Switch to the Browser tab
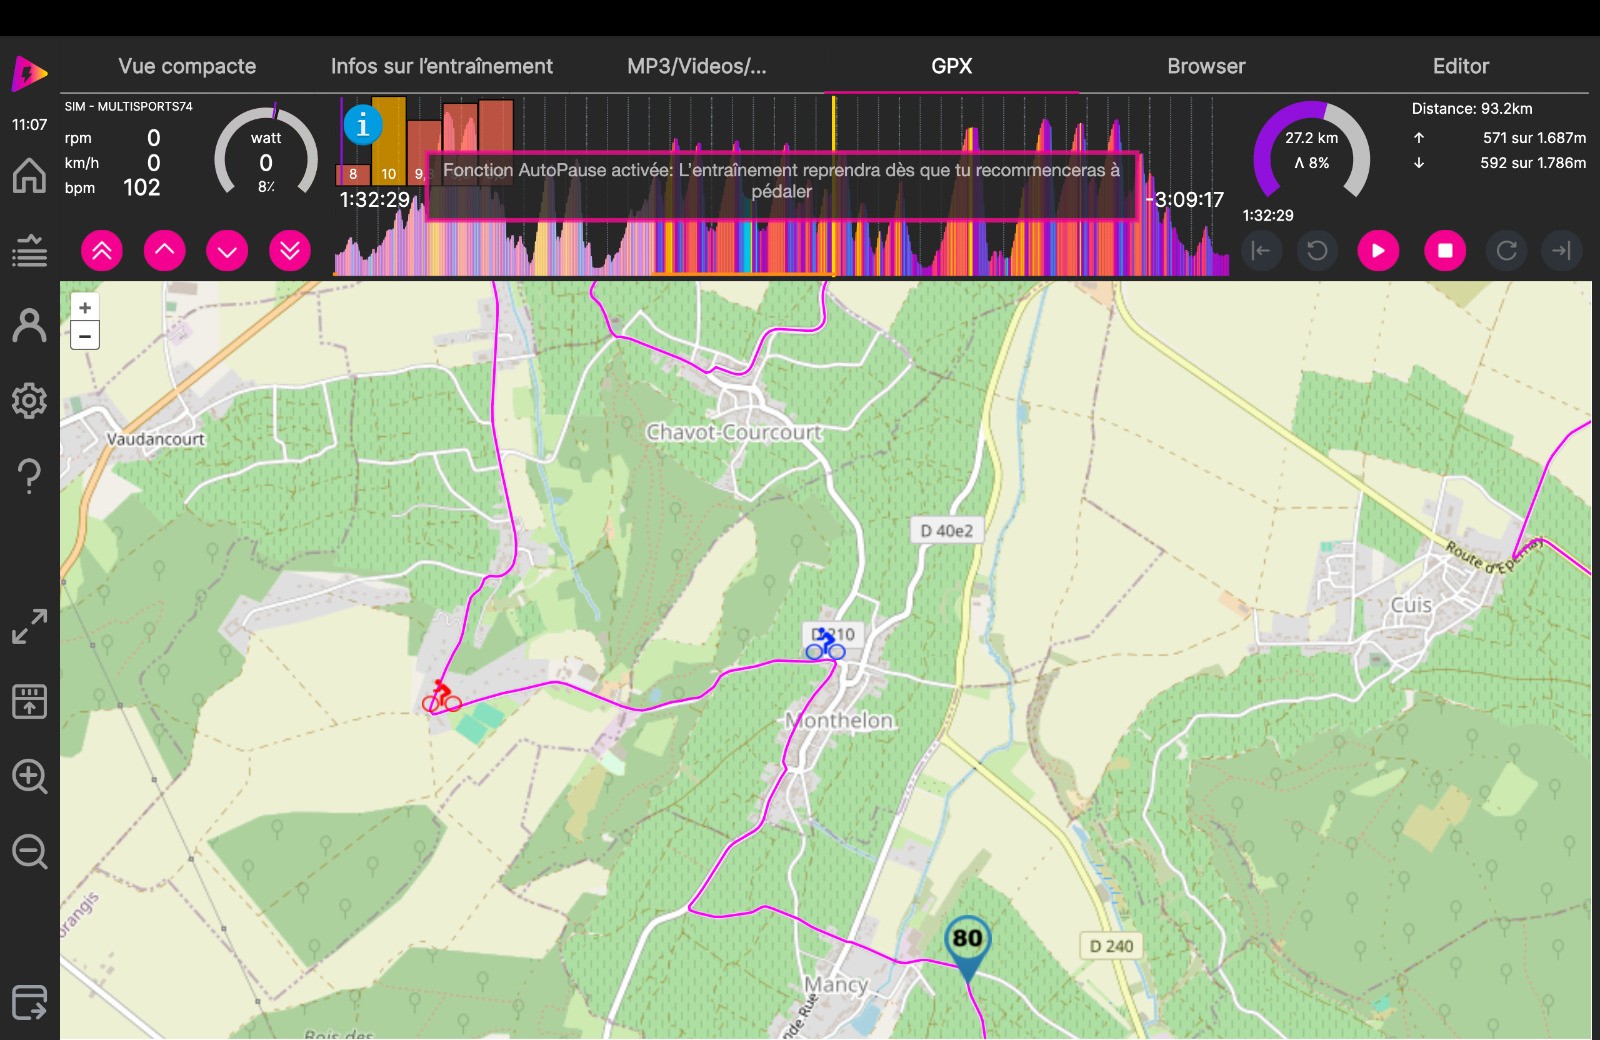The height and width of the screenshot is (1040, 1600). [1206, 66]
